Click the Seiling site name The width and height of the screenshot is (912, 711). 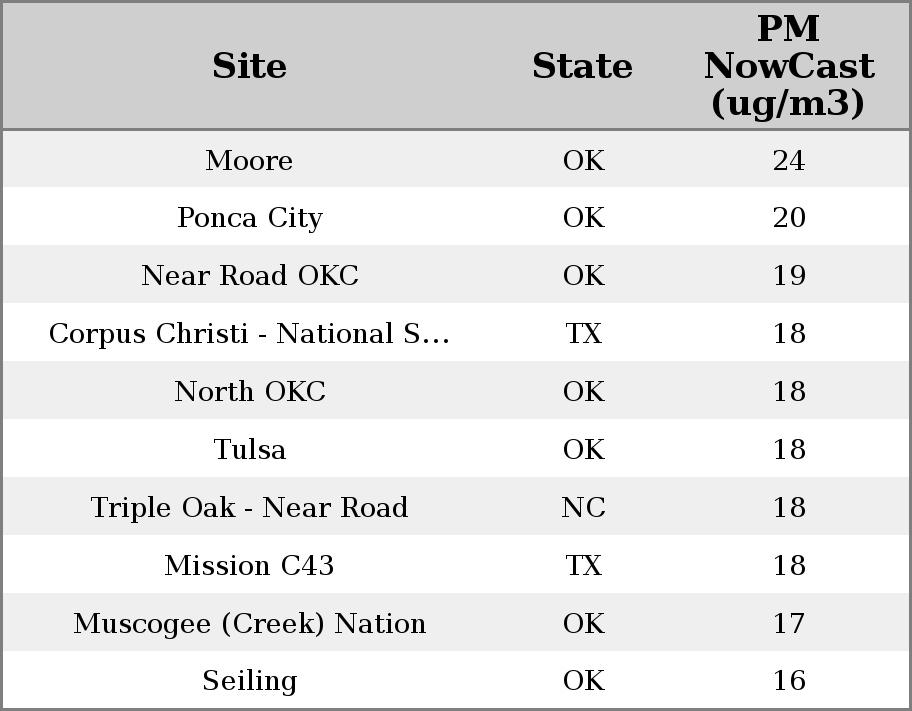pos(249,681)
